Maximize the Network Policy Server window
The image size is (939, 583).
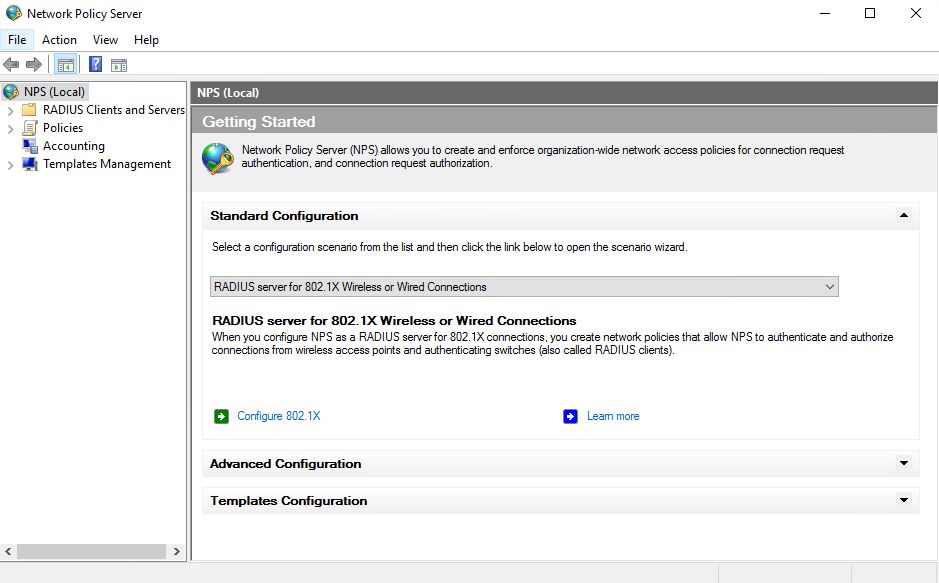click(x=870, y=13)
